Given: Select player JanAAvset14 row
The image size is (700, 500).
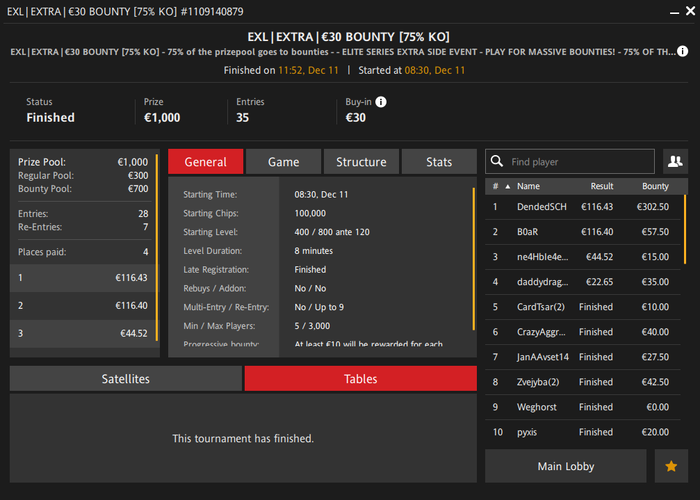Looking at the screenshot, I should point(583,357).
